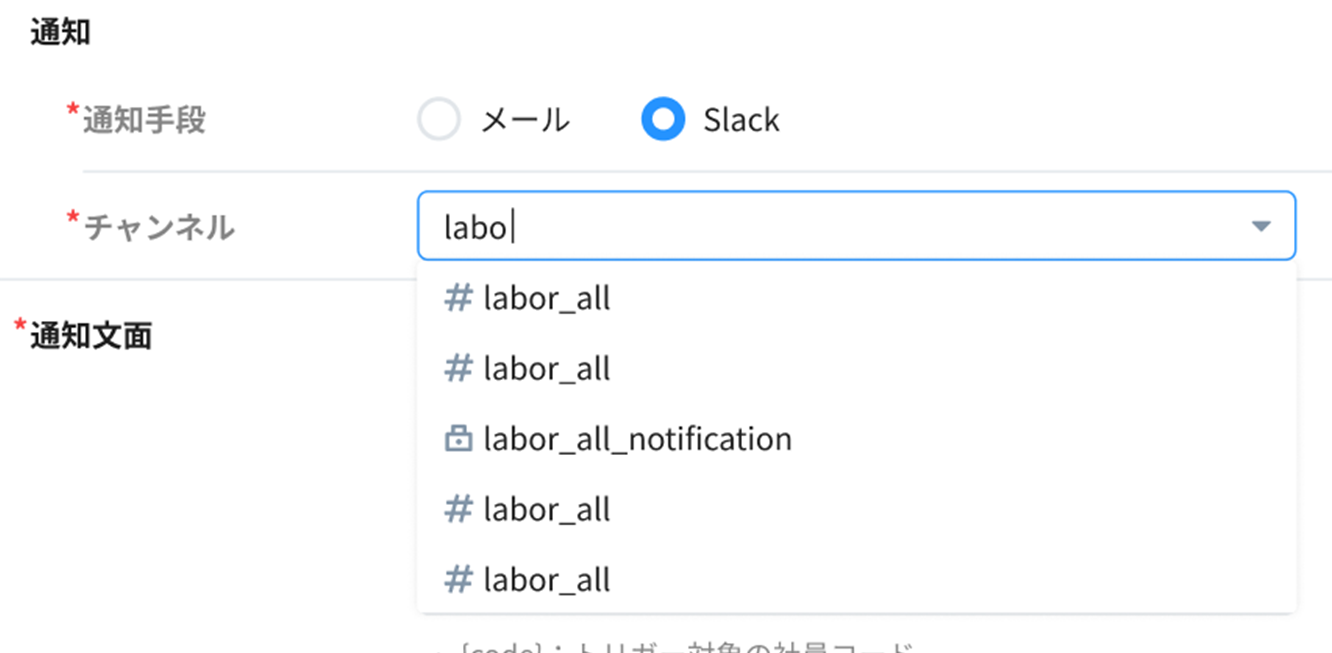Image resolution: width=1332 pixels, height=653 pixels.
Task: Click the hash icon of the last labor_all channel
Action: [458, 580]
